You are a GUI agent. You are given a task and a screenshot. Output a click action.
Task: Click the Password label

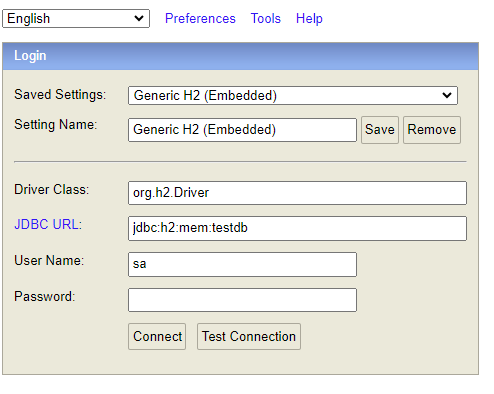coord(45,296)
